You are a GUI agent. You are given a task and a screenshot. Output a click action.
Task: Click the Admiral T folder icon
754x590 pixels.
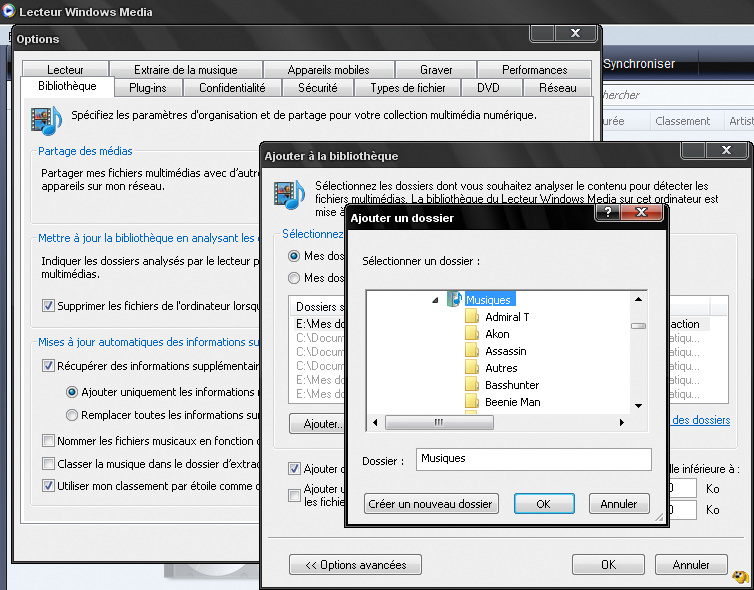pyautogui.click(x=472, y=317)
